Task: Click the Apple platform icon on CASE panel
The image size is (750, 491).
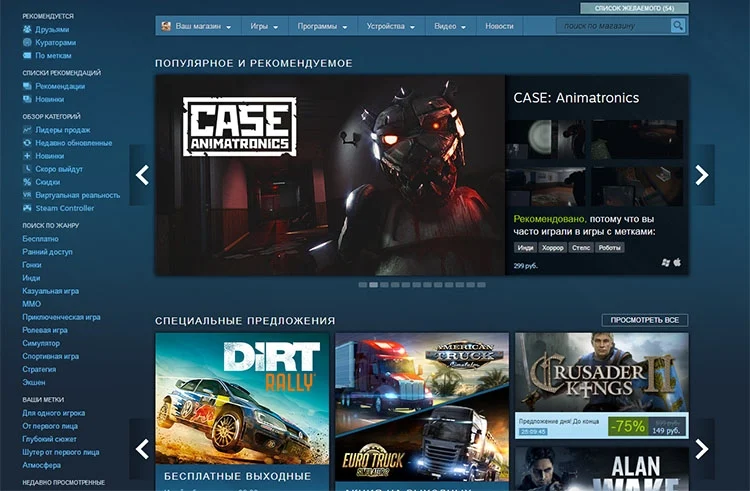Action: pyautogui.click(x=677, y=262)
